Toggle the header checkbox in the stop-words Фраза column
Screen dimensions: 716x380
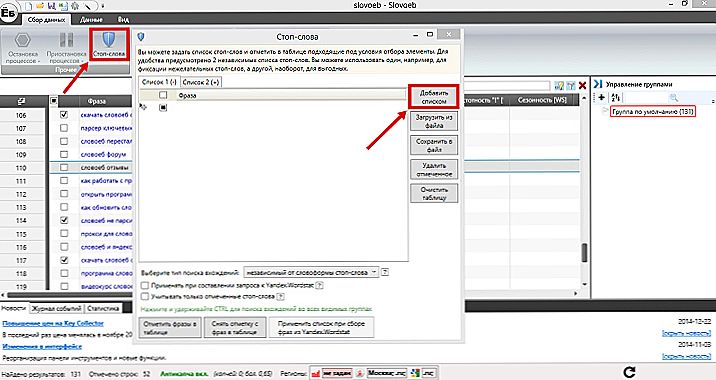163,95
